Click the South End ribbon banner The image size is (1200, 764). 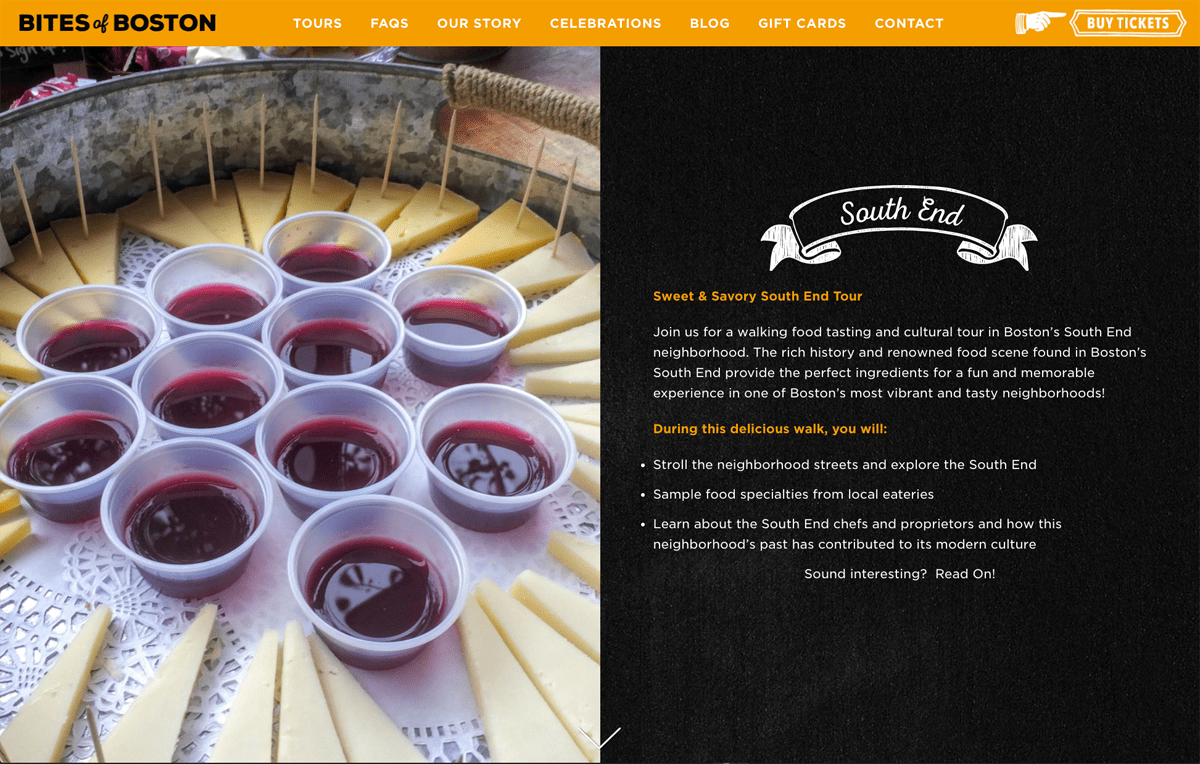click(x=899, y=228)
